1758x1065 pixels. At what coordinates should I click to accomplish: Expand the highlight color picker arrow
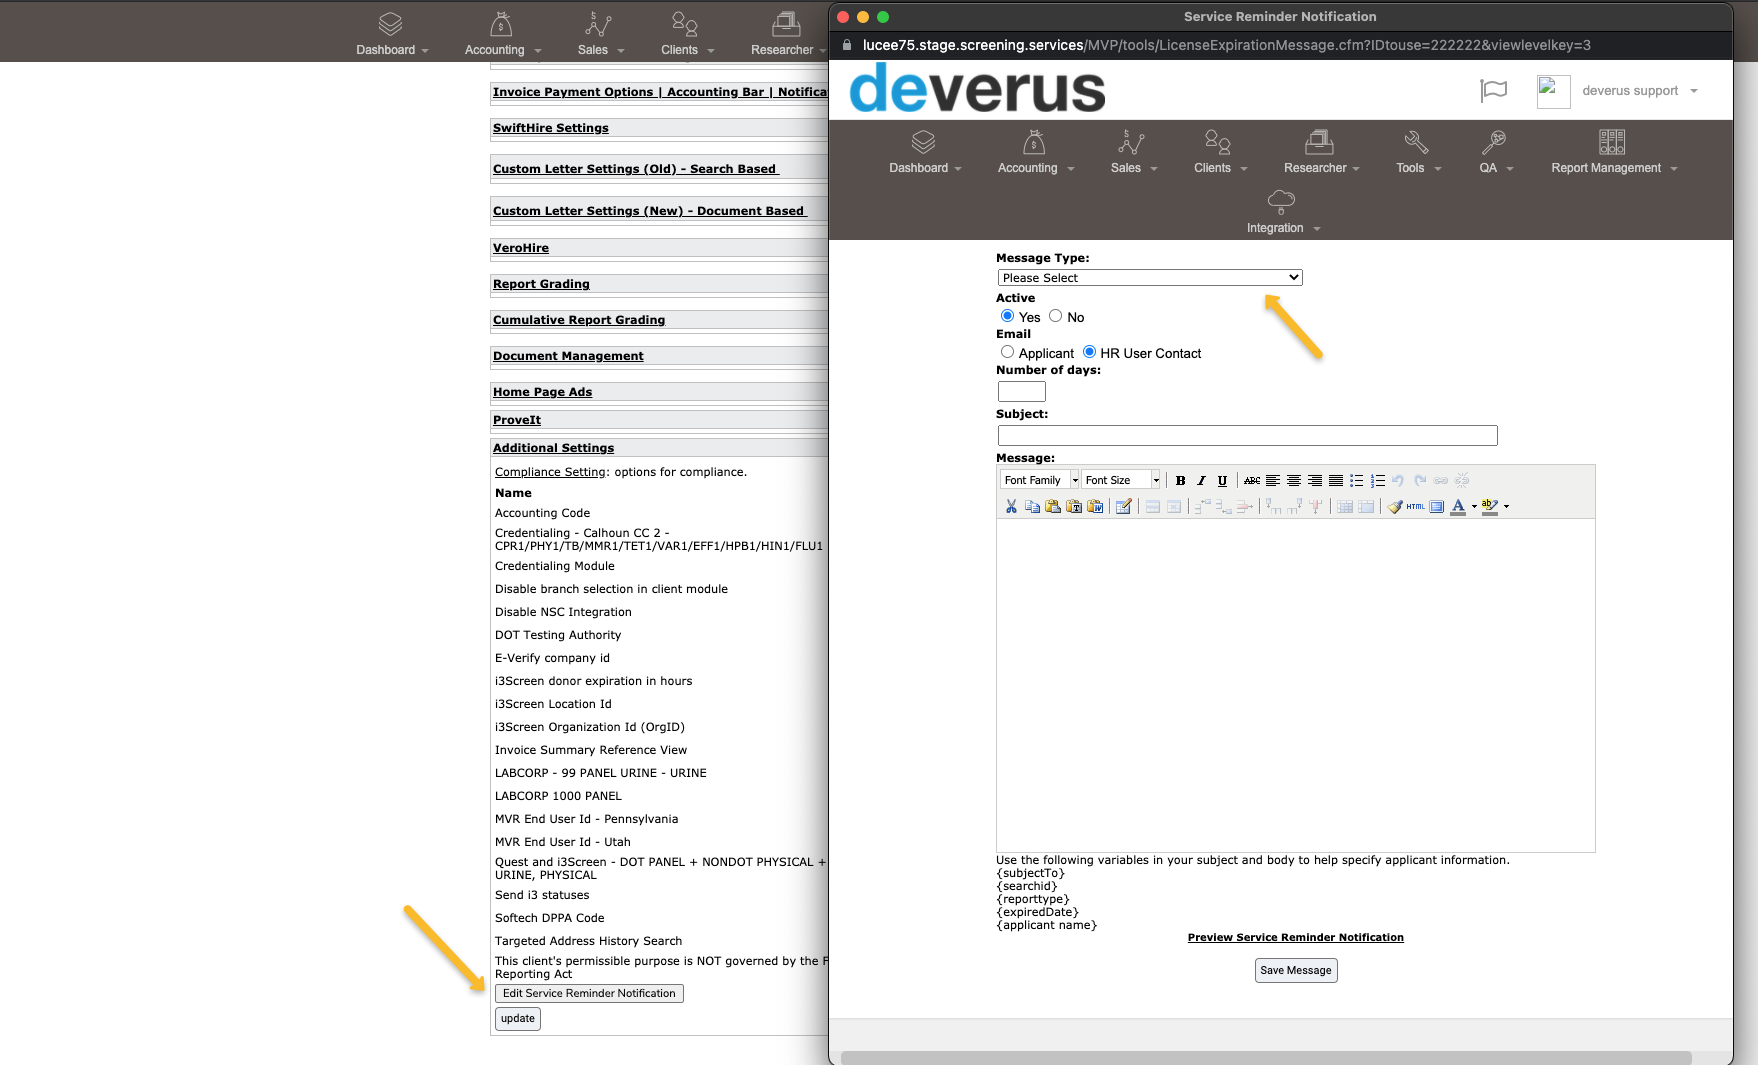pos(1506,506)
